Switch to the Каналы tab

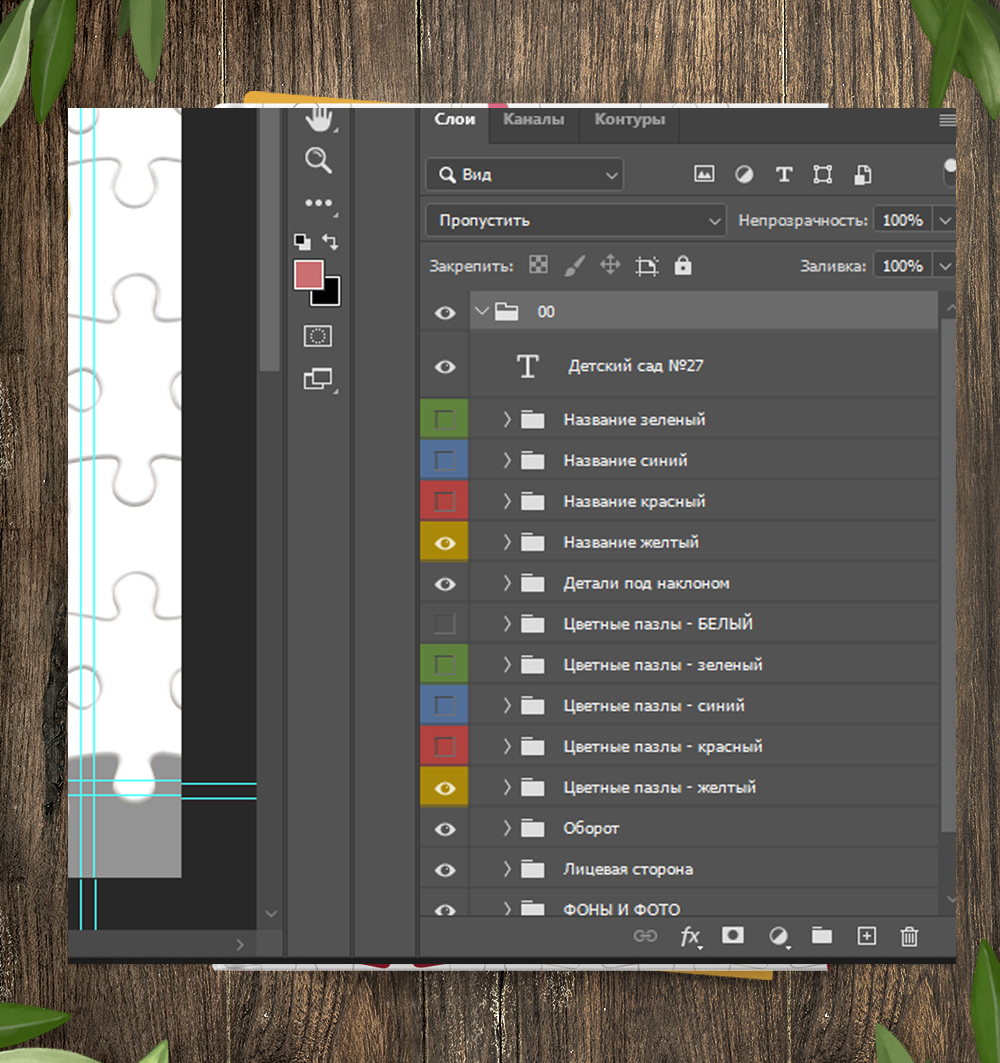[x=533, y=120]
